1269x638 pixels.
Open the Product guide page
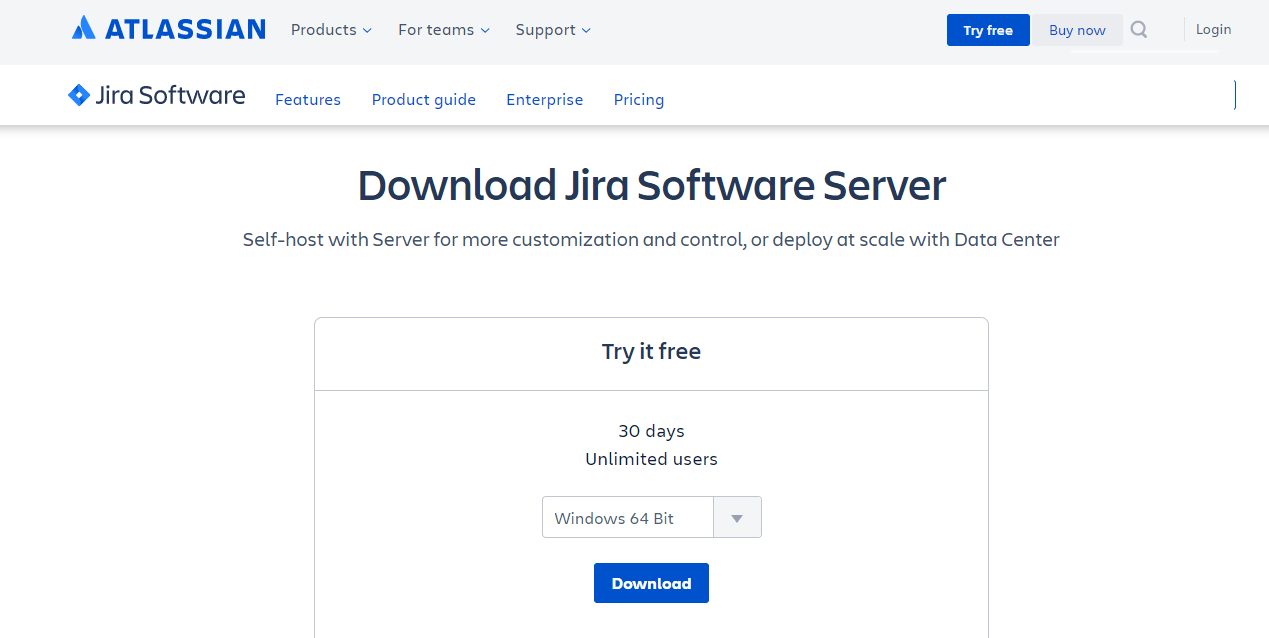coord(424,99)
